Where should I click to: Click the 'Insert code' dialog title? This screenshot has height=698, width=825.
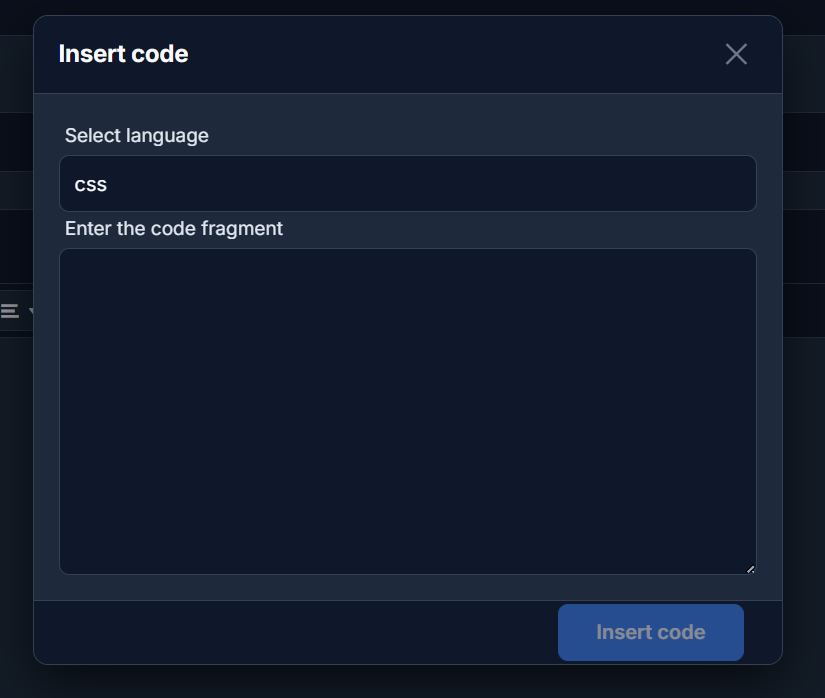(123, 54)
